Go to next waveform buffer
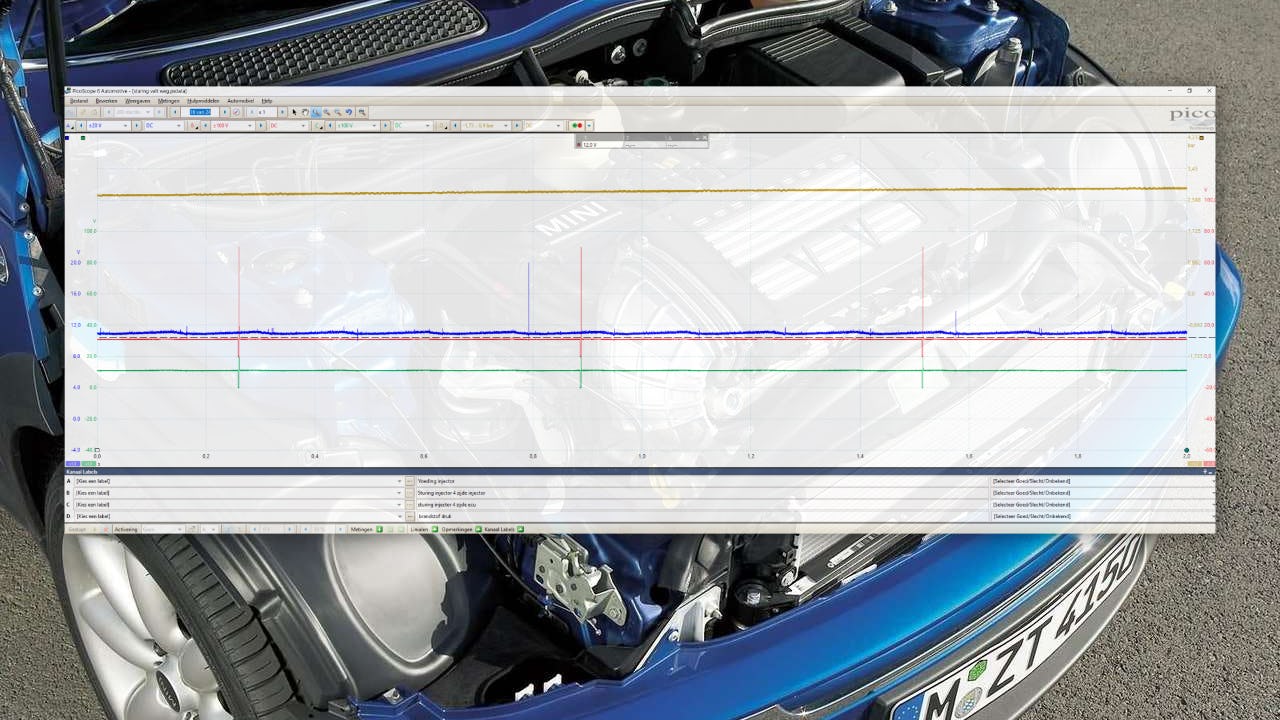Viewport: 1280px width, 720px height. point(225,112)
